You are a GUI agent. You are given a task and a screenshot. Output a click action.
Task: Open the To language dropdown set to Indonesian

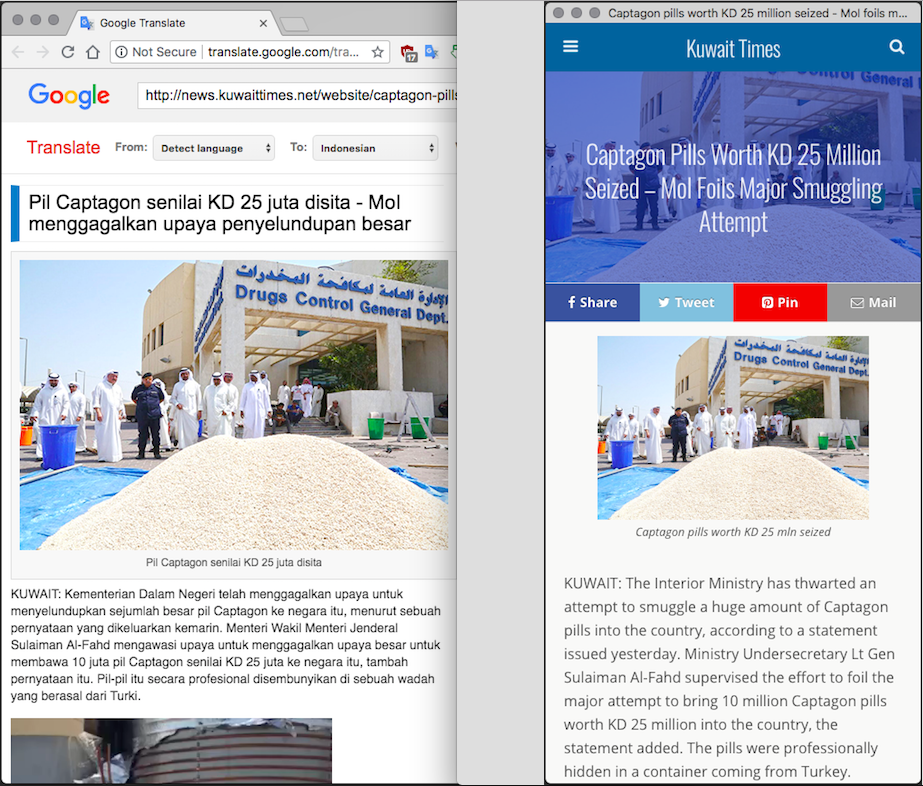(376, 148)
